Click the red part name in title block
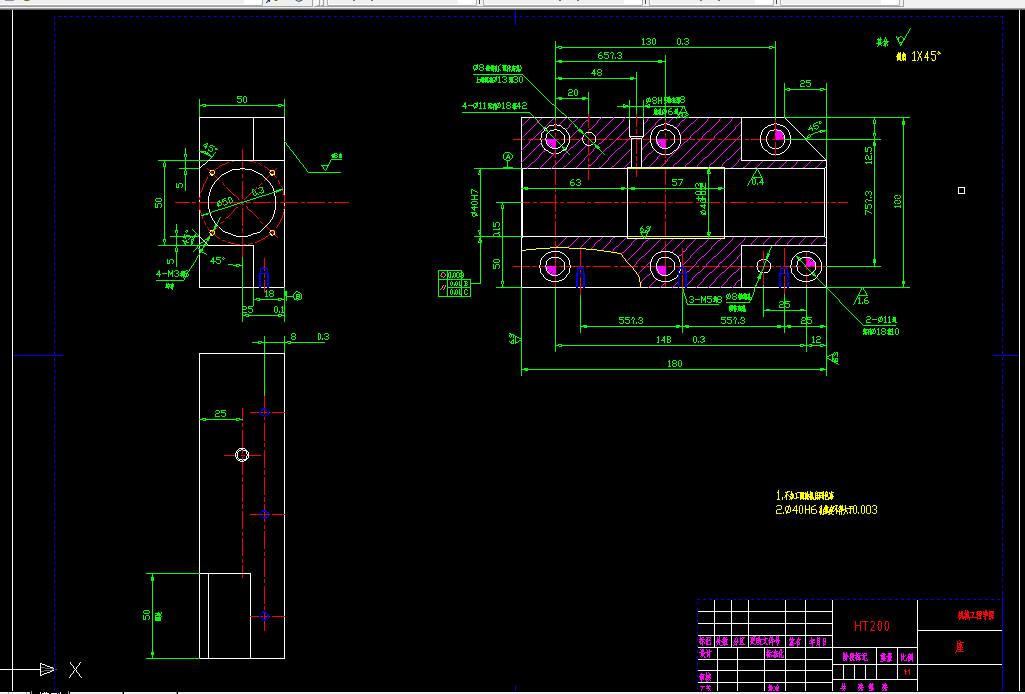 click(x=960, y=647)
